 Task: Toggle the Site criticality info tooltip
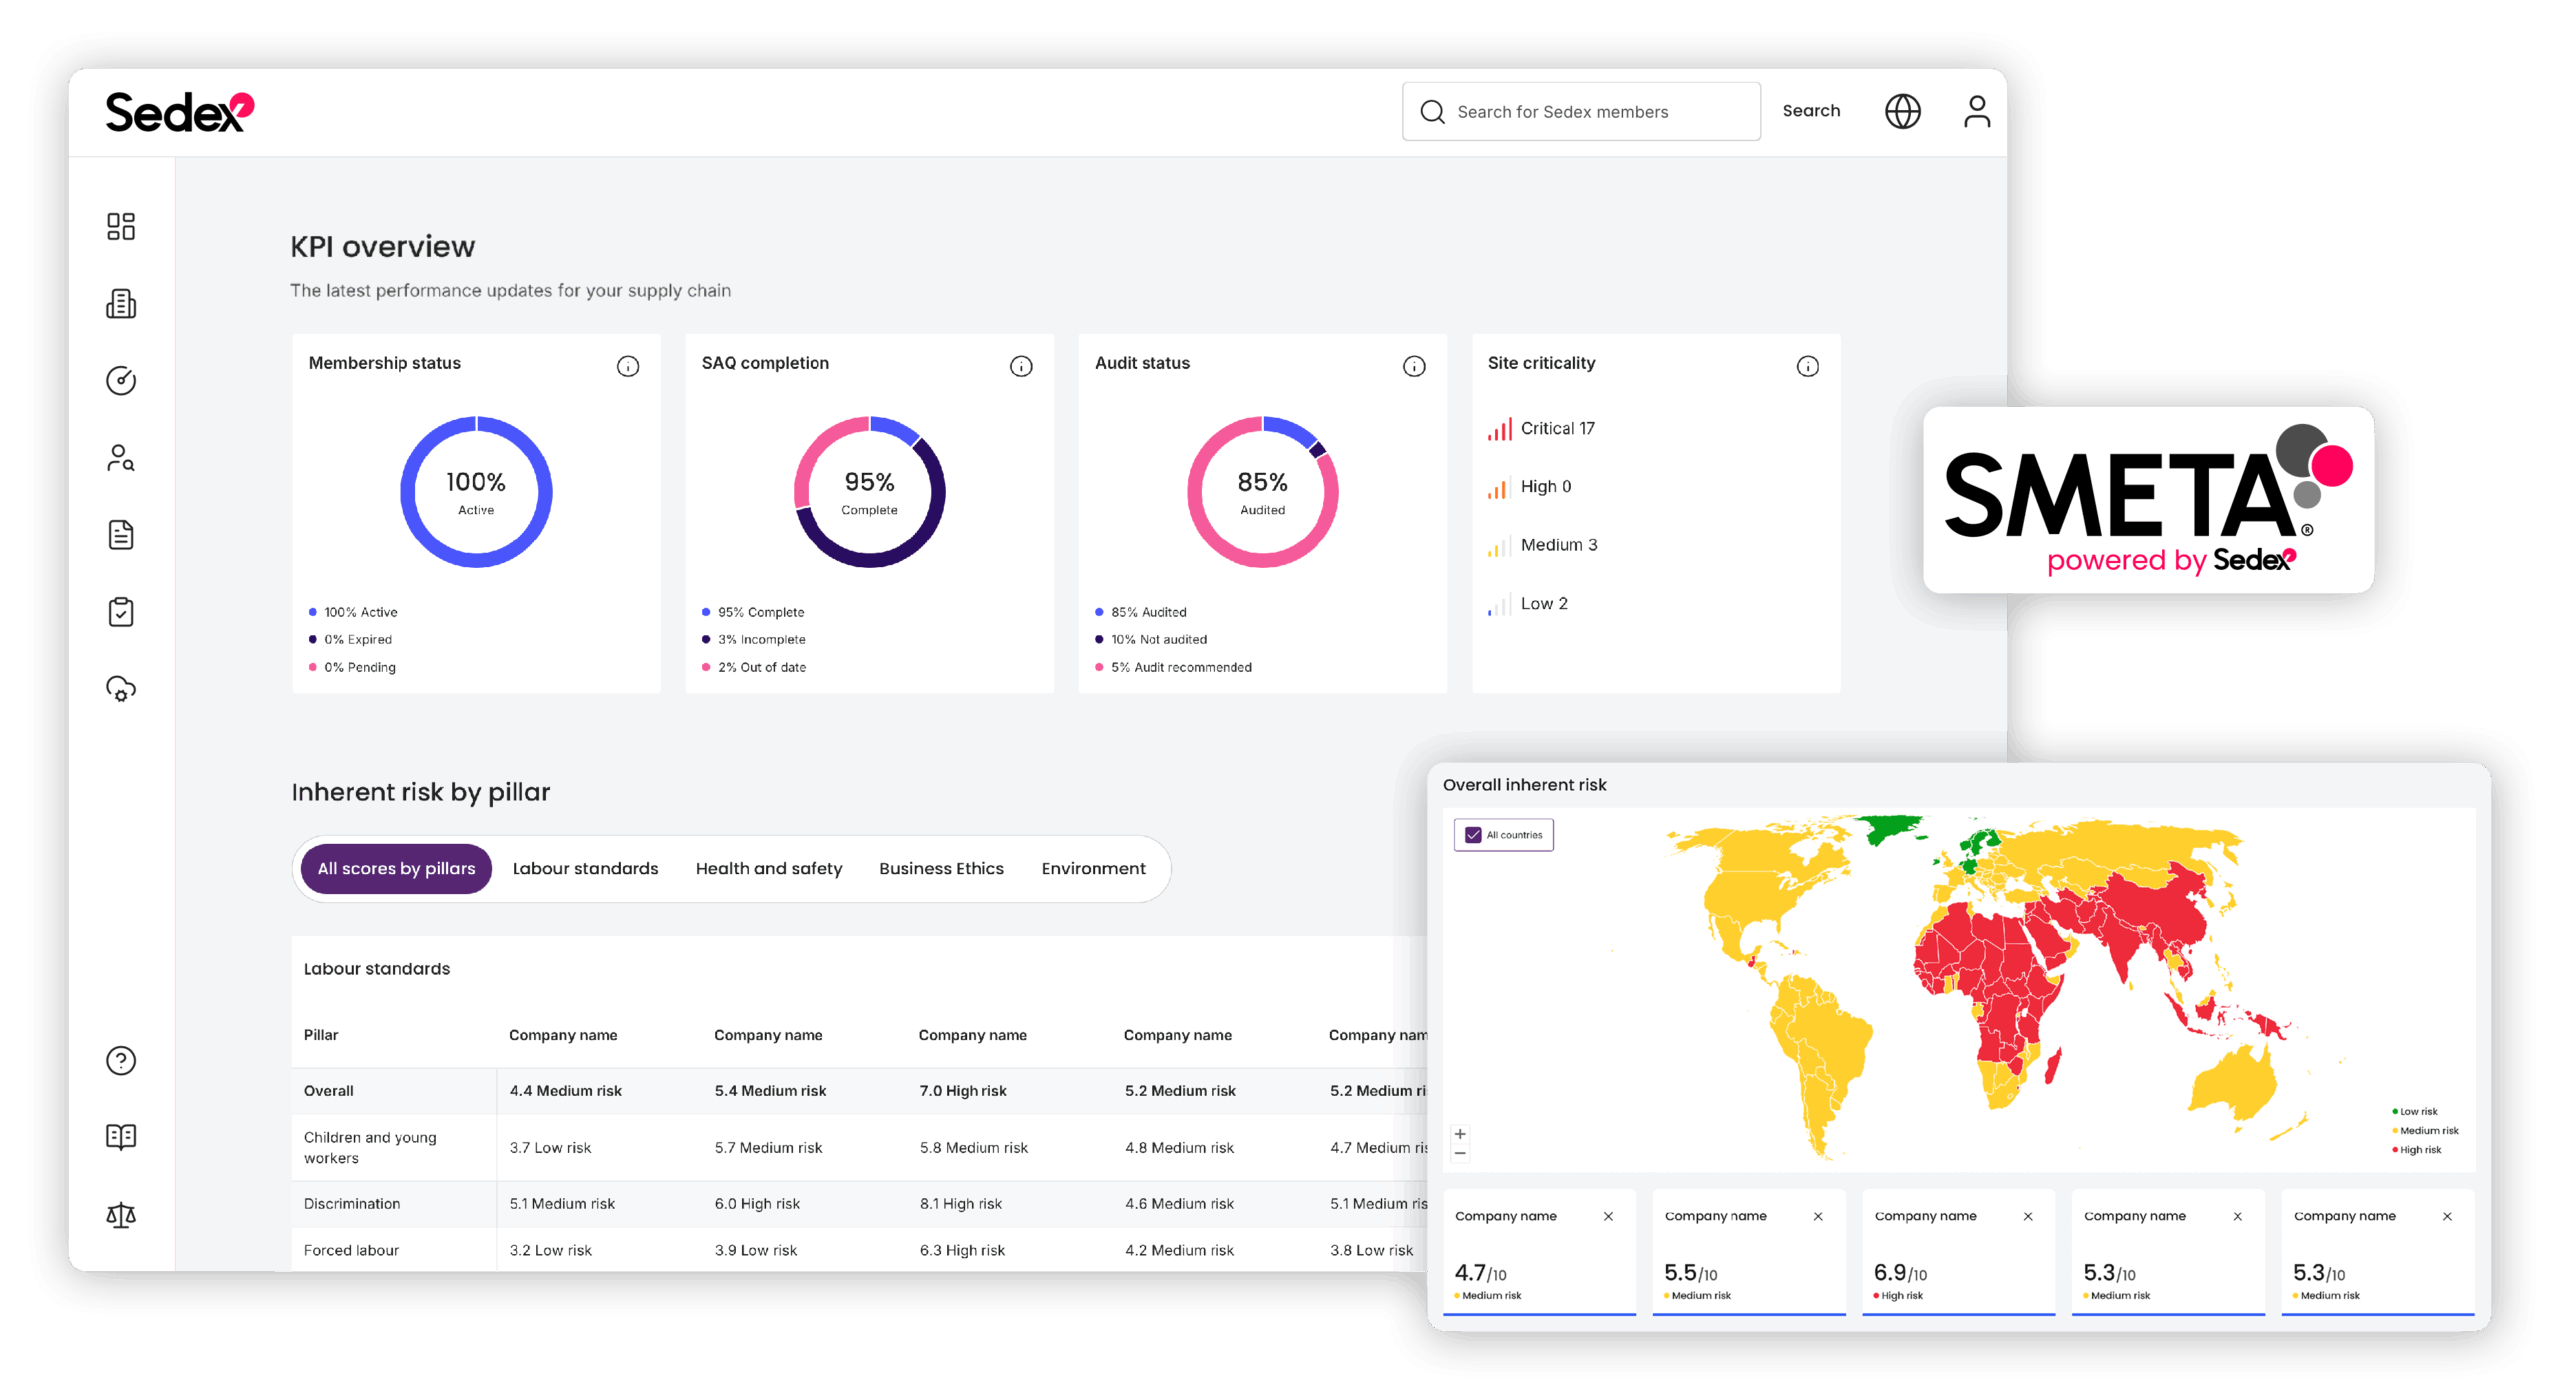[1807, 365]
